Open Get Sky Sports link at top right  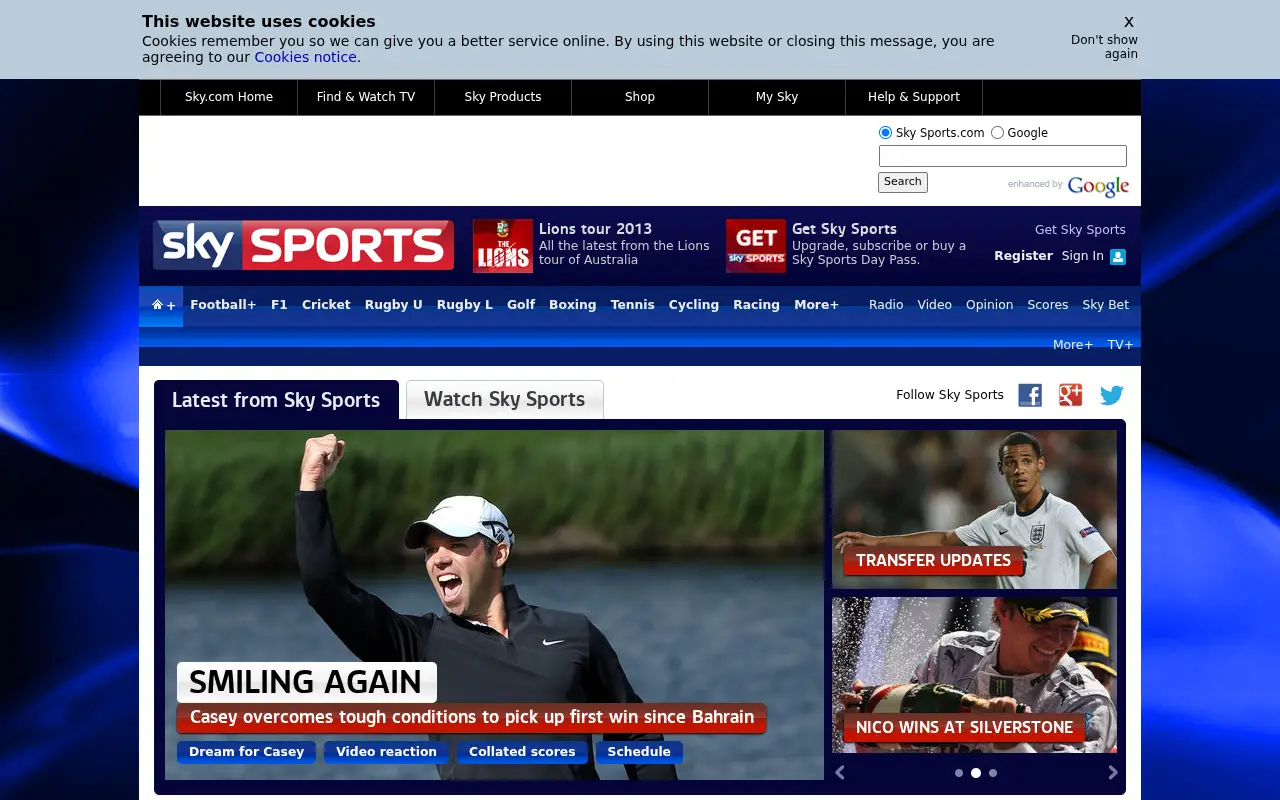click(1080, 230)
